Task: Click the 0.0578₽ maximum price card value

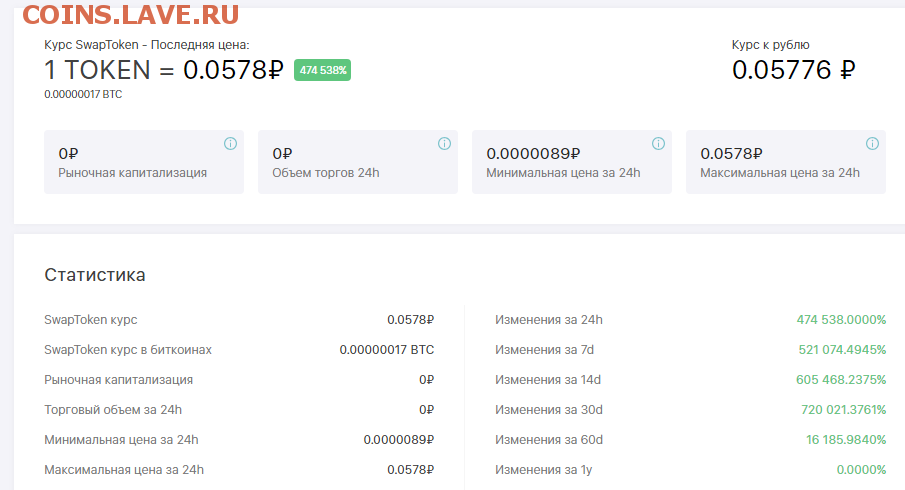Action: pos(731,154)
